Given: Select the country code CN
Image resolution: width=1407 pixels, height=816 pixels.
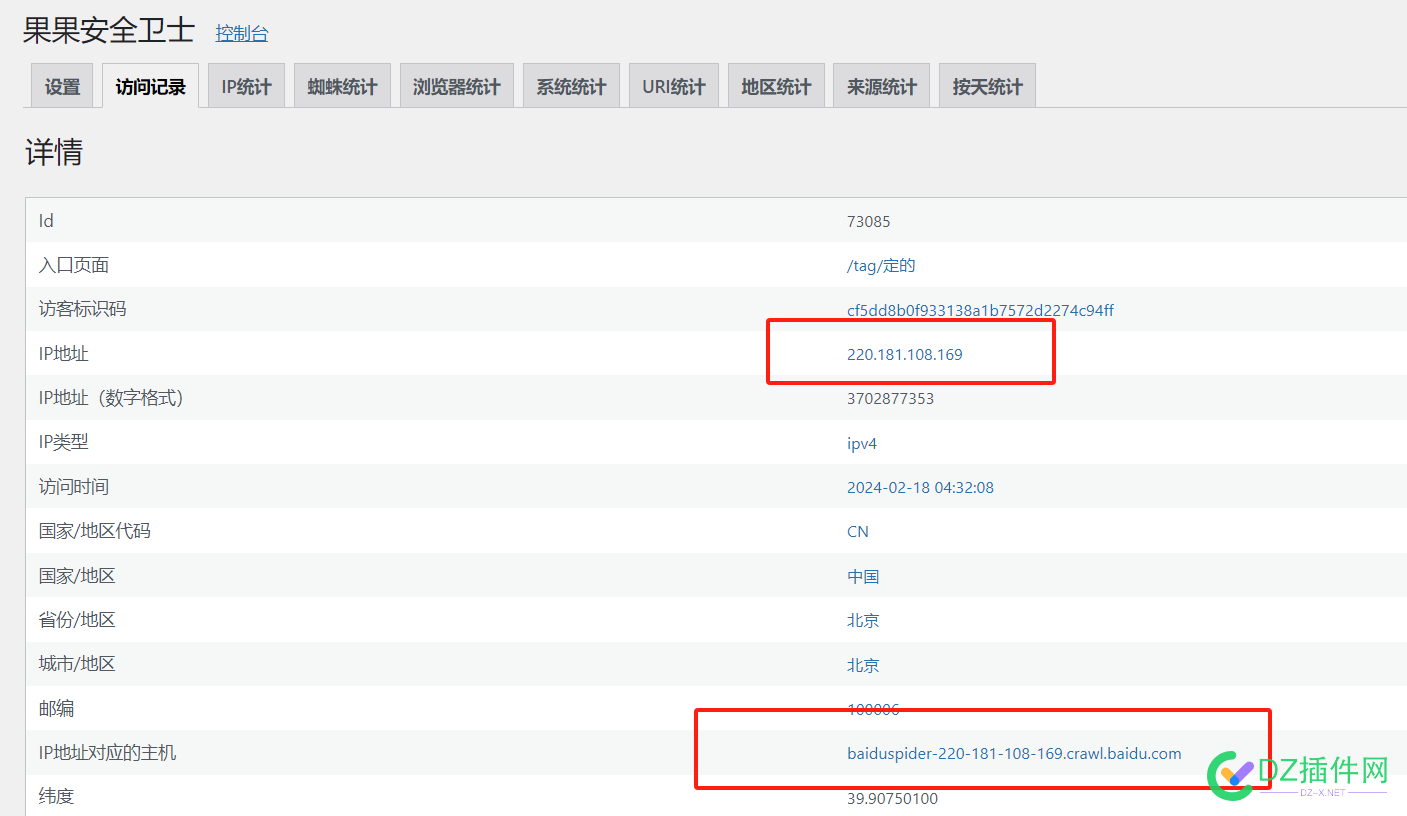Looking at the screenshot, I should 858,532.
